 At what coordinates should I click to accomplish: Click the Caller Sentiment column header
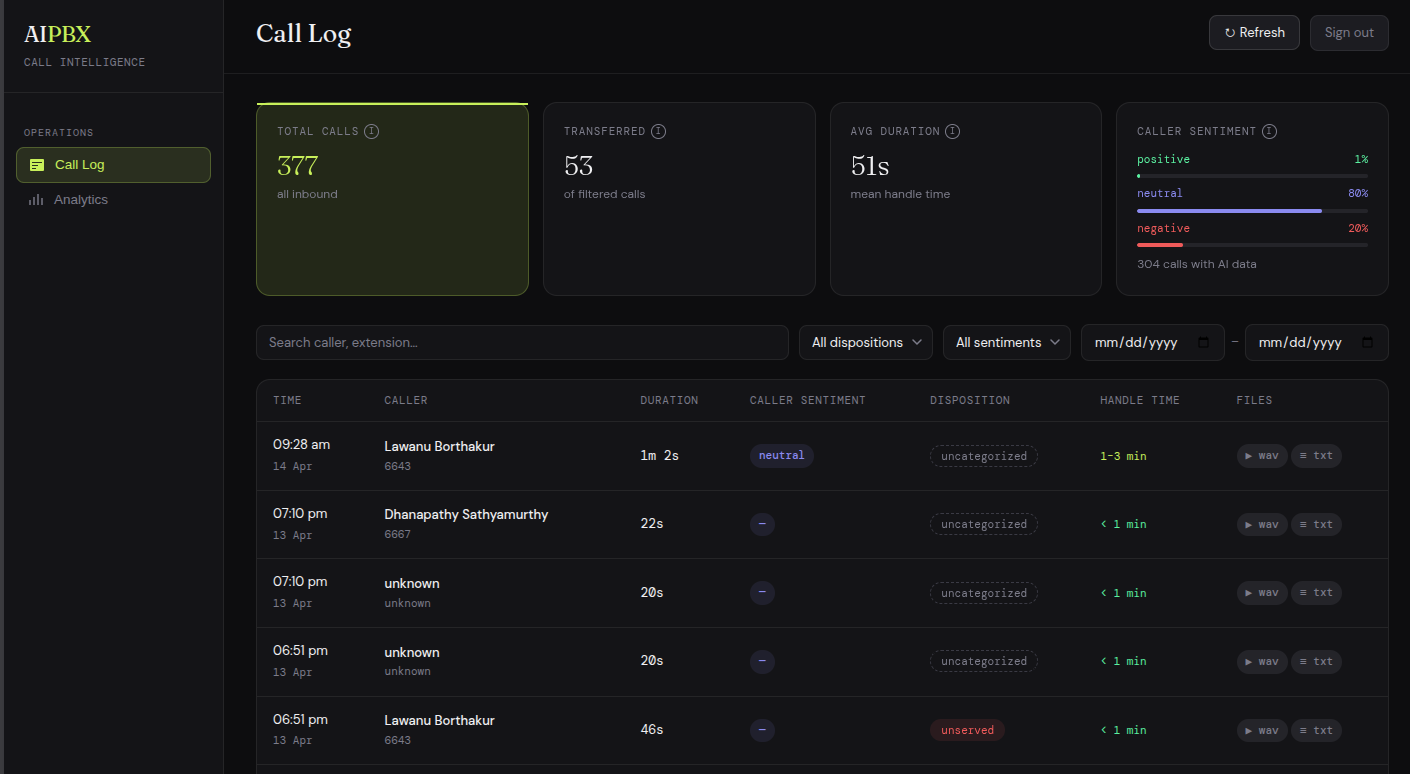click(x=808, y=400)
